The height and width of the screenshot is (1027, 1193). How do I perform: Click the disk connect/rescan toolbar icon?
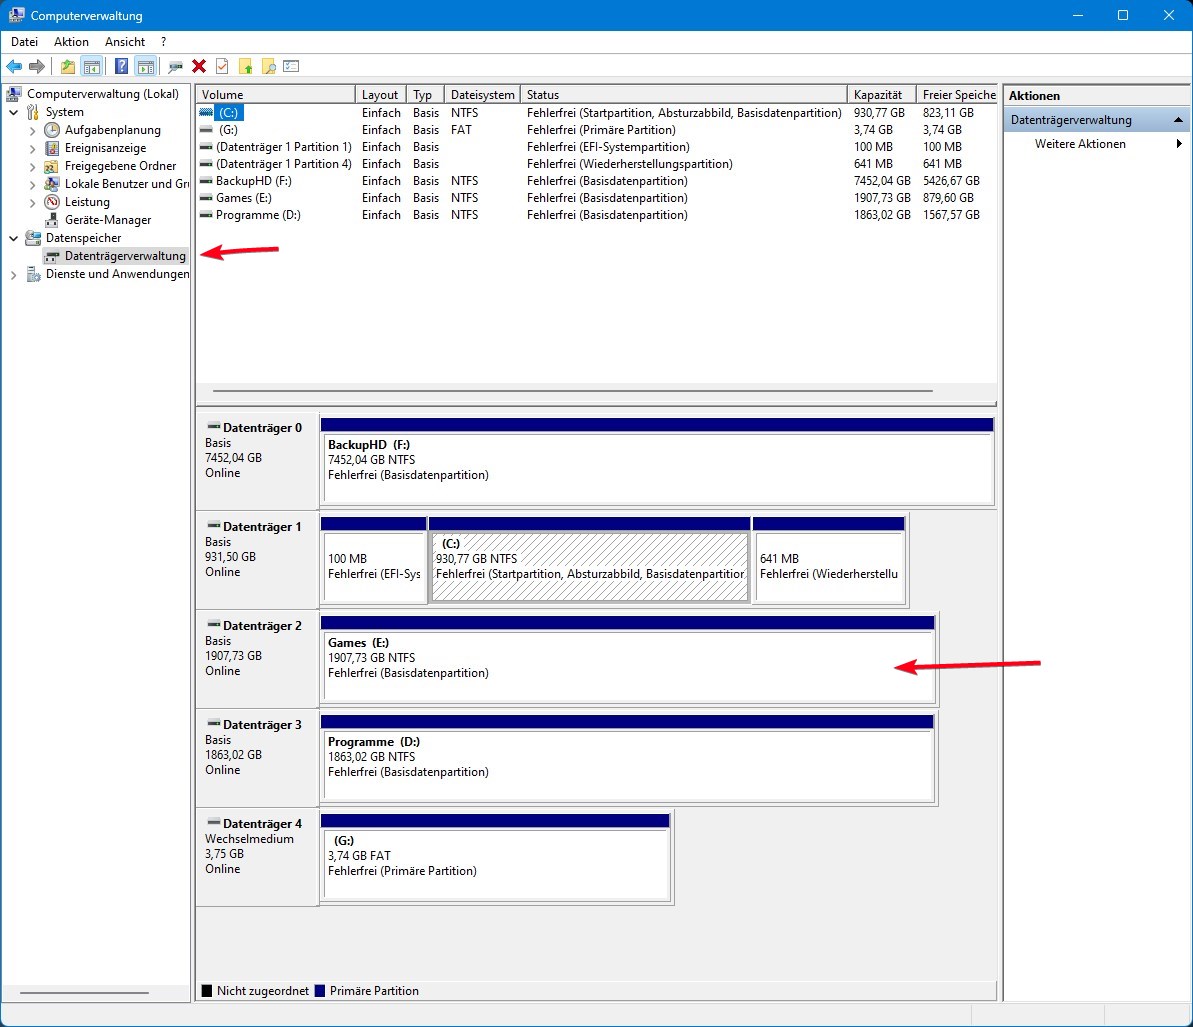pos(176,66)
